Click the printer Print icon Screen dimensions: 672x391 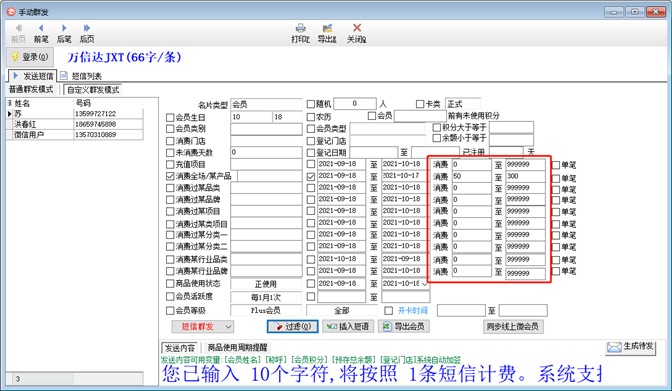point(300,28)
